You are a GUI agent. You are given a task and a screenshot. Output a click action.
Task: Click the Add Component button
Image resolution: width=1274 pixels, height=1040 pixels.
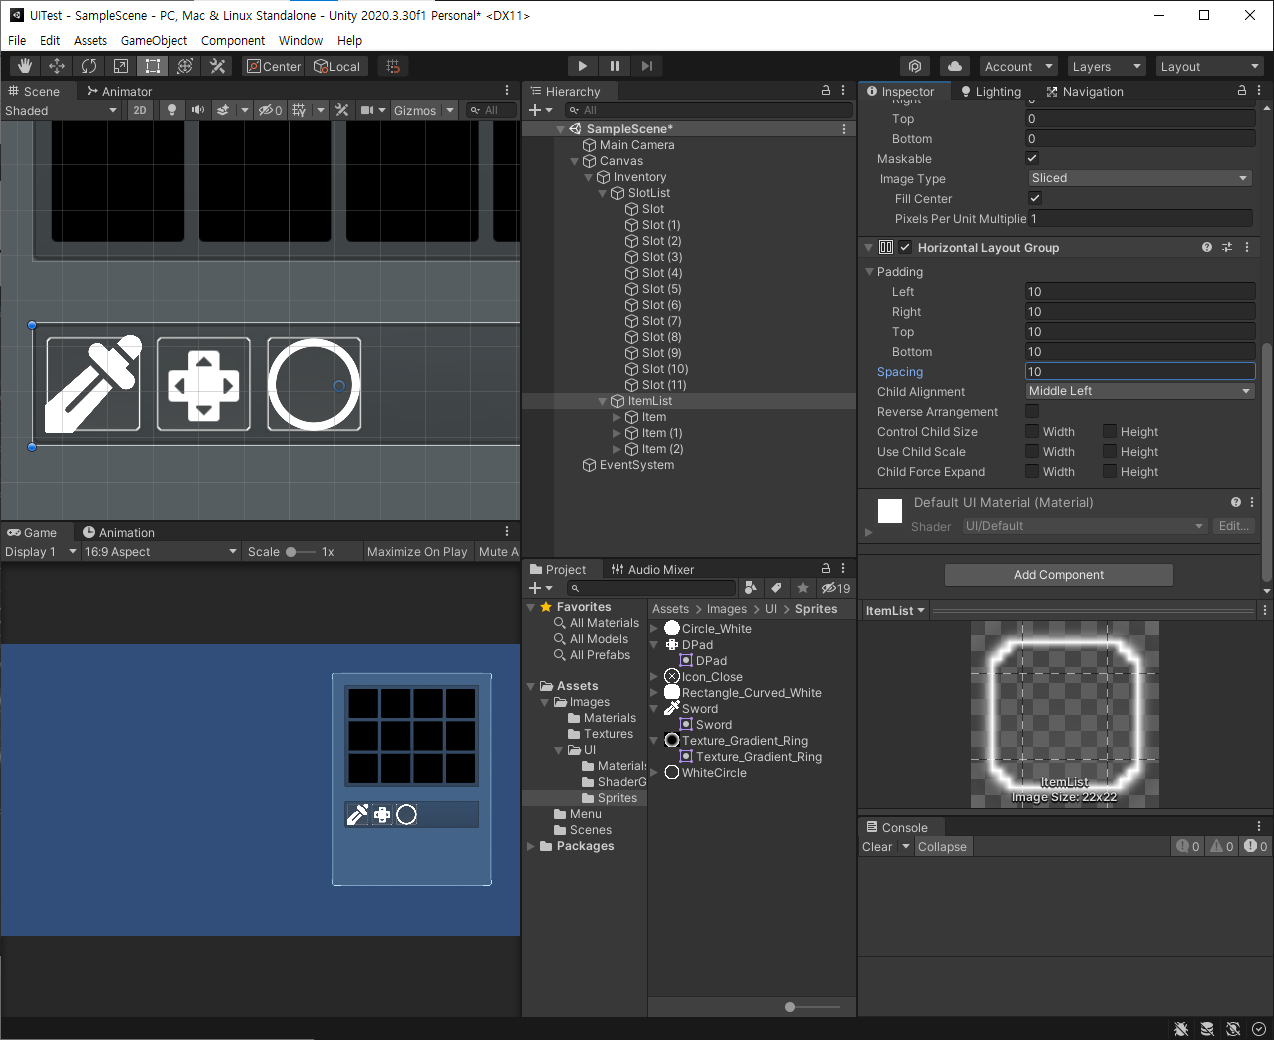click(x=1059, y=575)
